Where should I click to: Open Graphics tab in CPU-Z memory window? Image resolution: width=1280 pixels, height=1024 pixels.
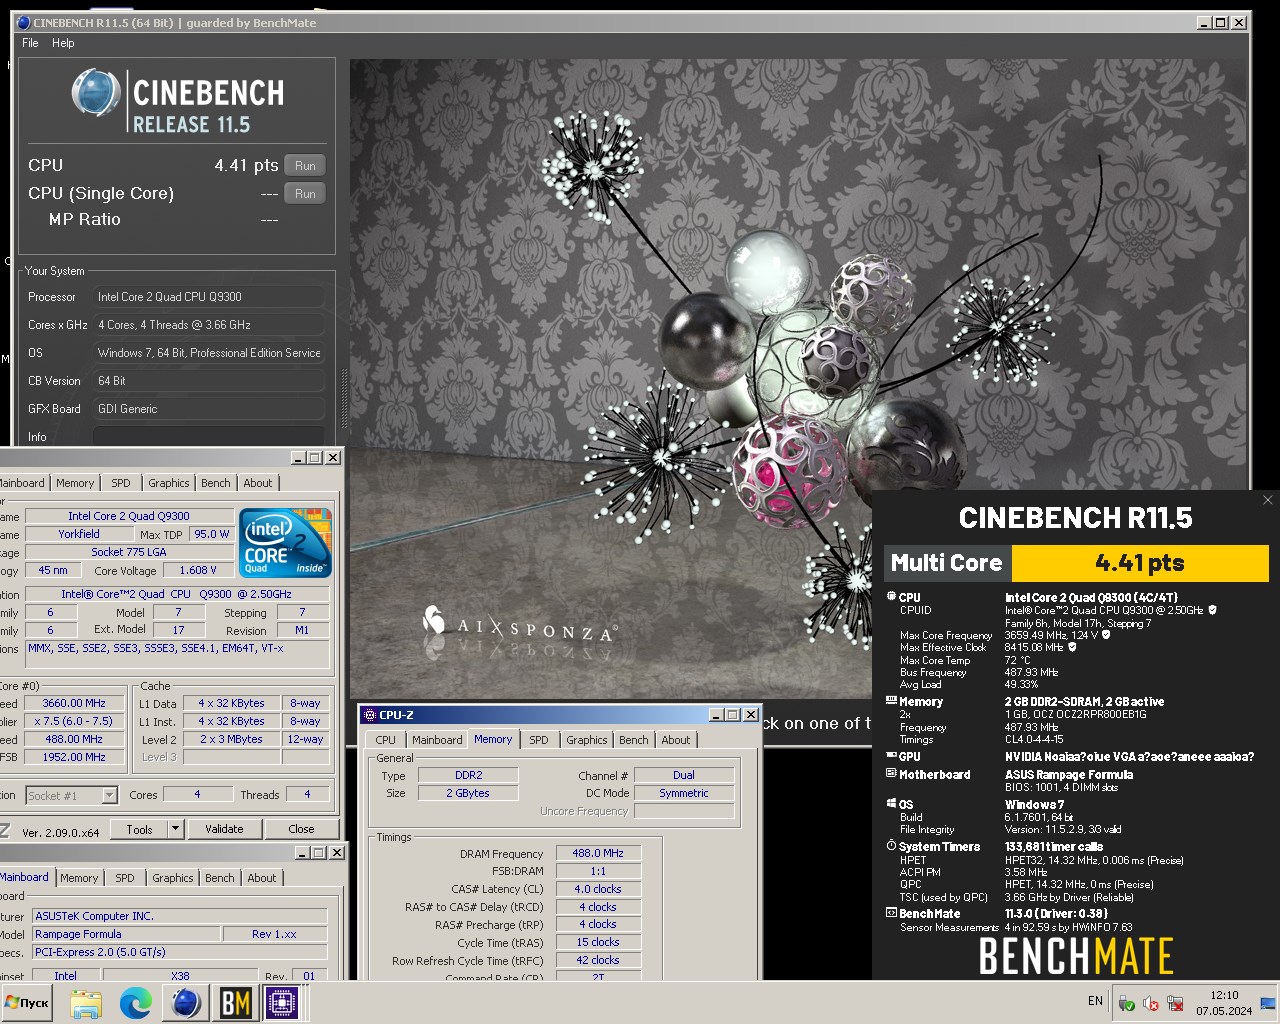coord(587,740)
